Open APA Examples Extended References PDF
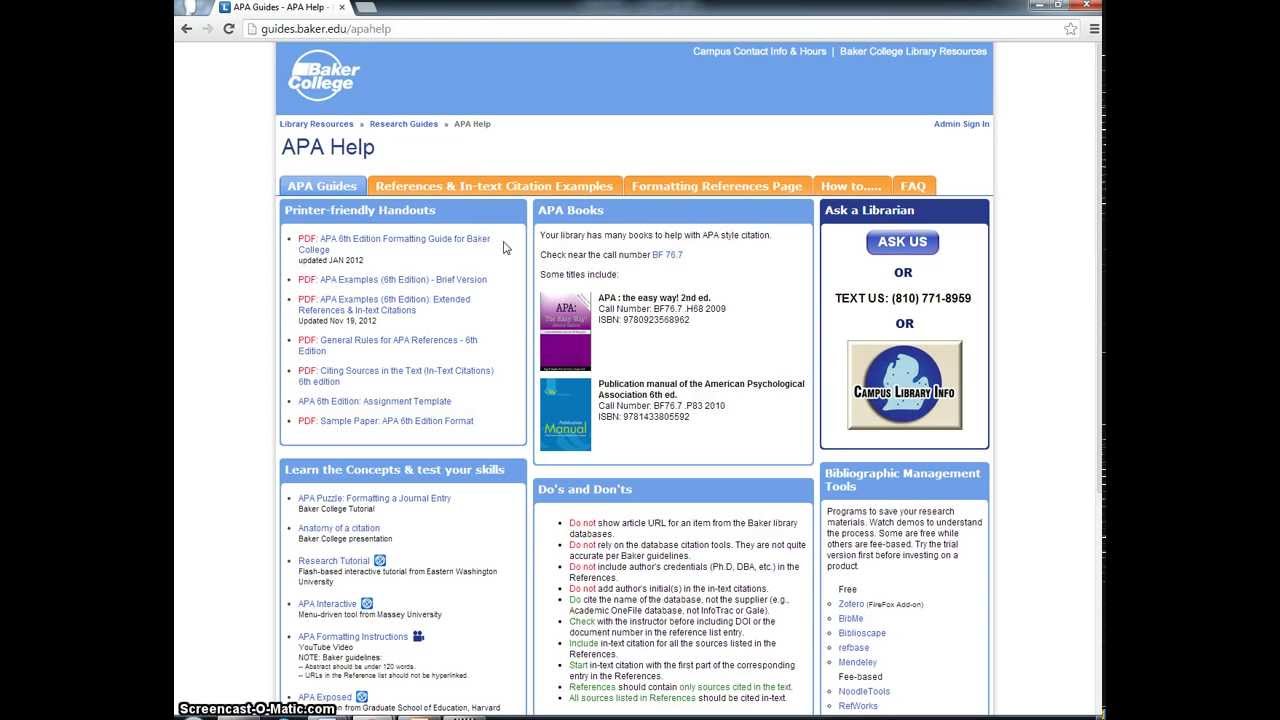The image size is (1280, 720). 384,305
